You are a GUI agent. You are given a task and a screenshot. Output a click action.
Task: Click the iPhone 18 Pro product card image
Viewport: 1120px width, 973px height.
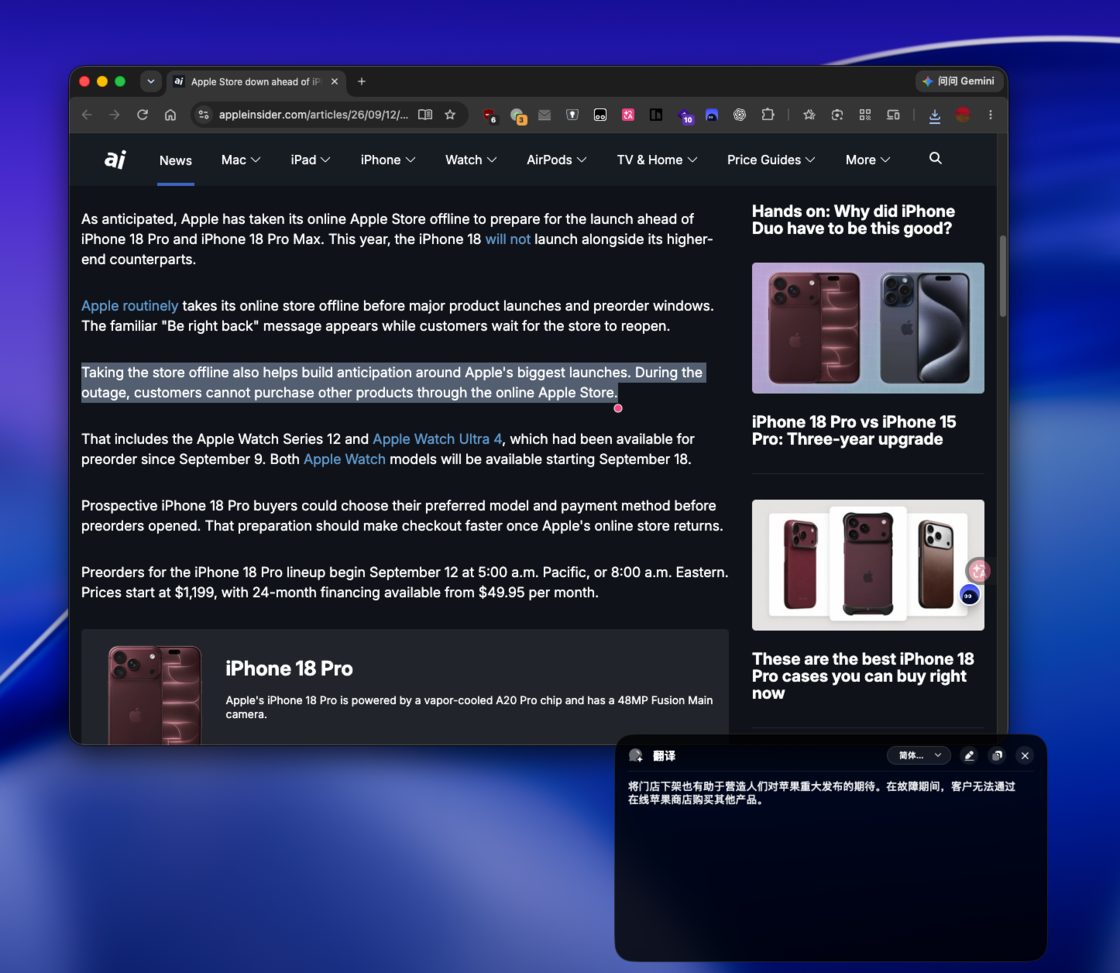154,695
